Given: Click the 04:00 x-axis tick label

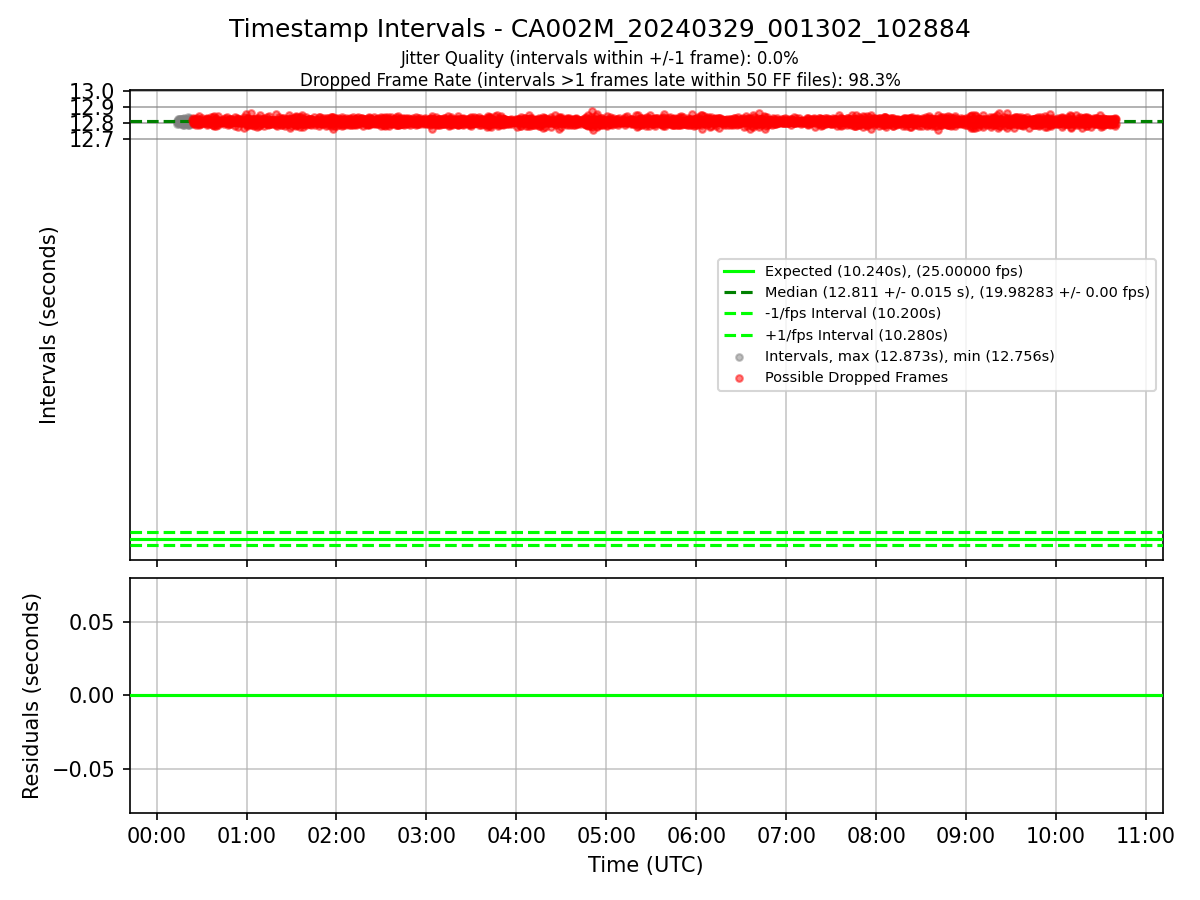Looking at the screenshot, I should point(516,835).
